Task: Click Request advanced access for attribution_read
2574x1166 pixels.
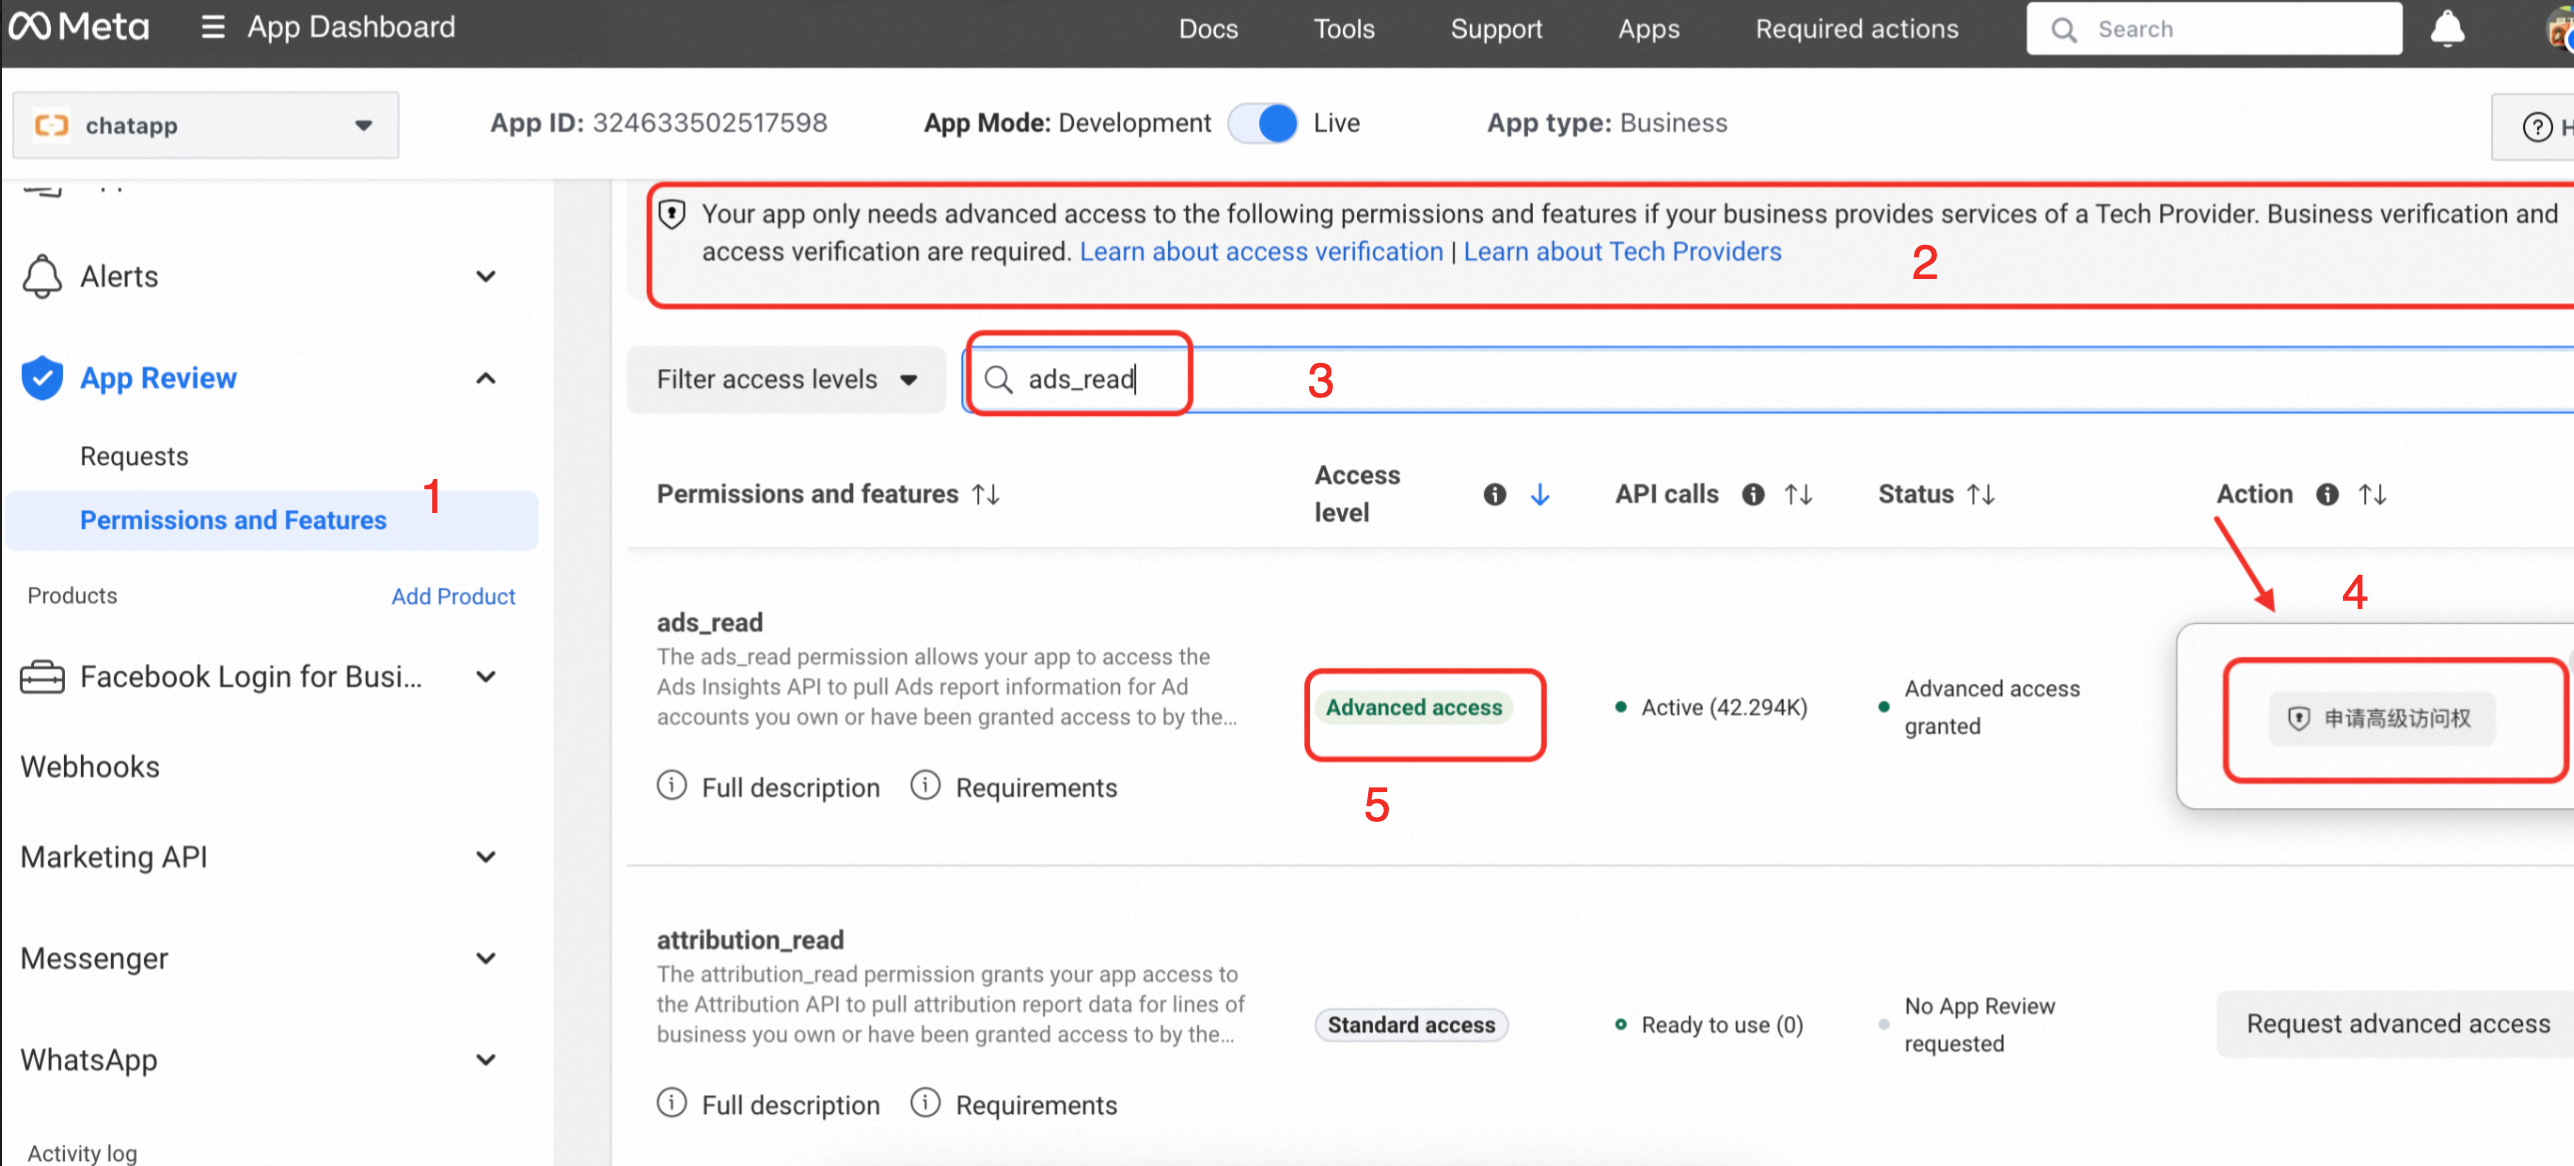Action: click(x=2397, y=1024)
